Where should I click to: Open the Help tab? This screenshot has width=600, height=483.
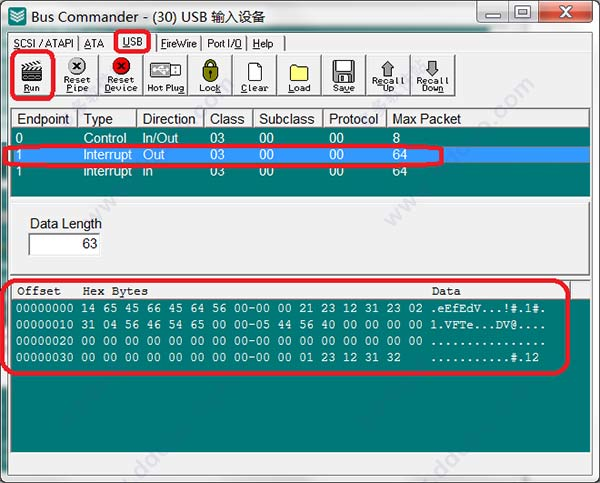tap(263, 44)
